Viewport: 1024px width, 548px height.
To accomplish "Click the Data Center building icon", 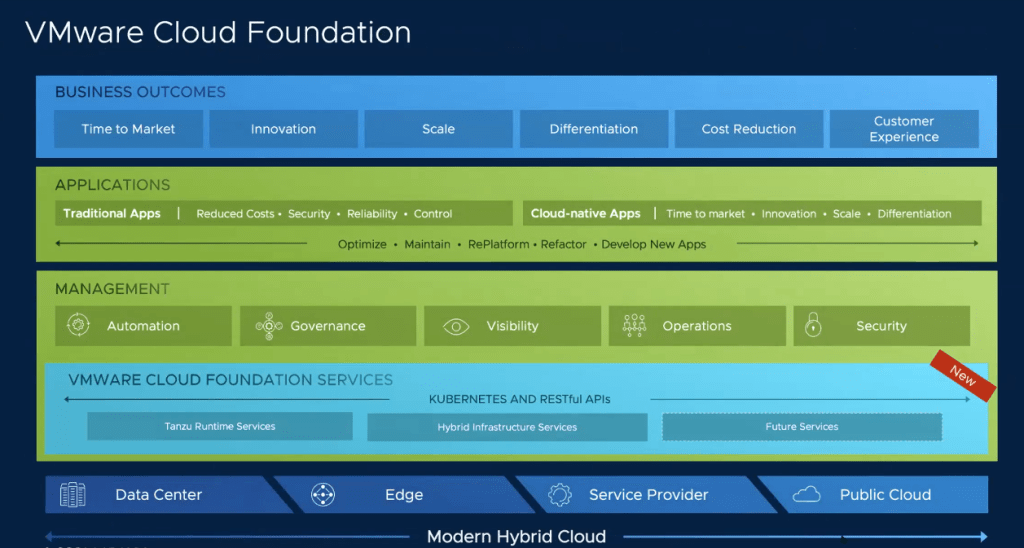I will [73, 495].
